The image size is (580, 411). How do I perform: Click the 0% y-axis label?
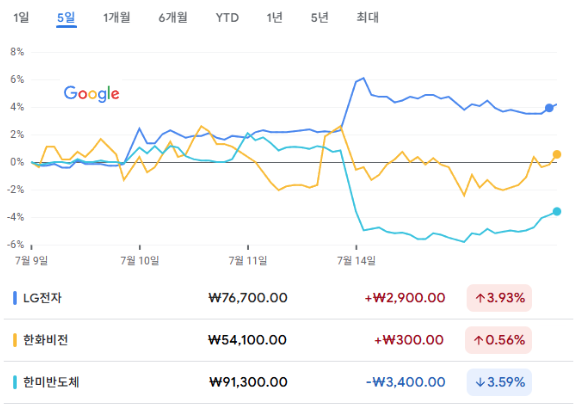tap(17, 162)
